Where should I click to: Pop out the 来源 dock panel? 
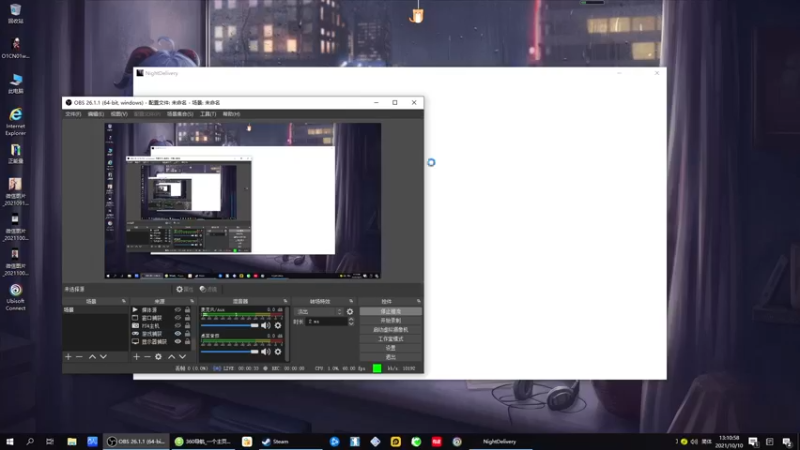coord(192,302)
